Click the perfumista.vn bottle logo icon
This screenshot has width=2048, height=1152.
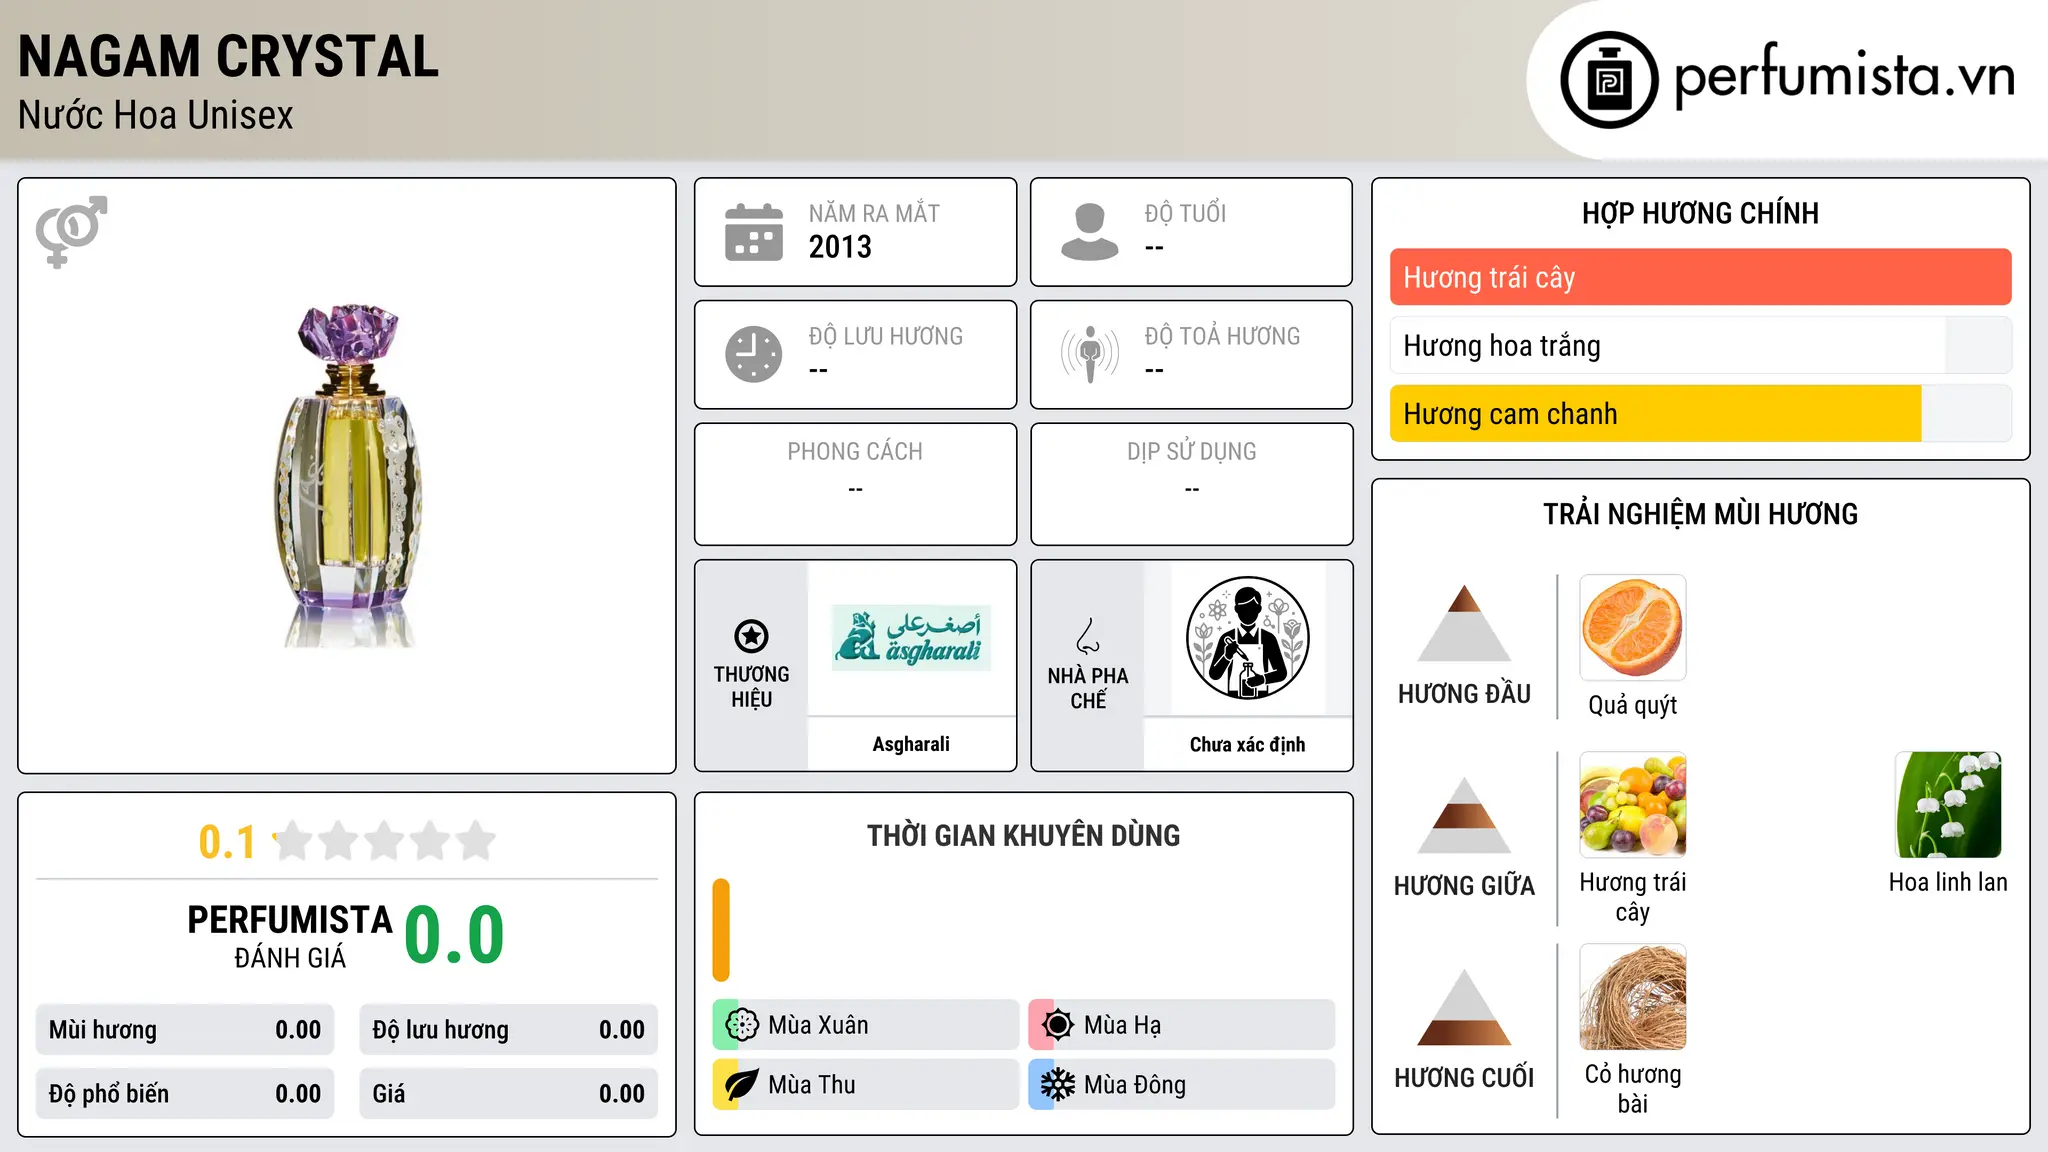1609,80
